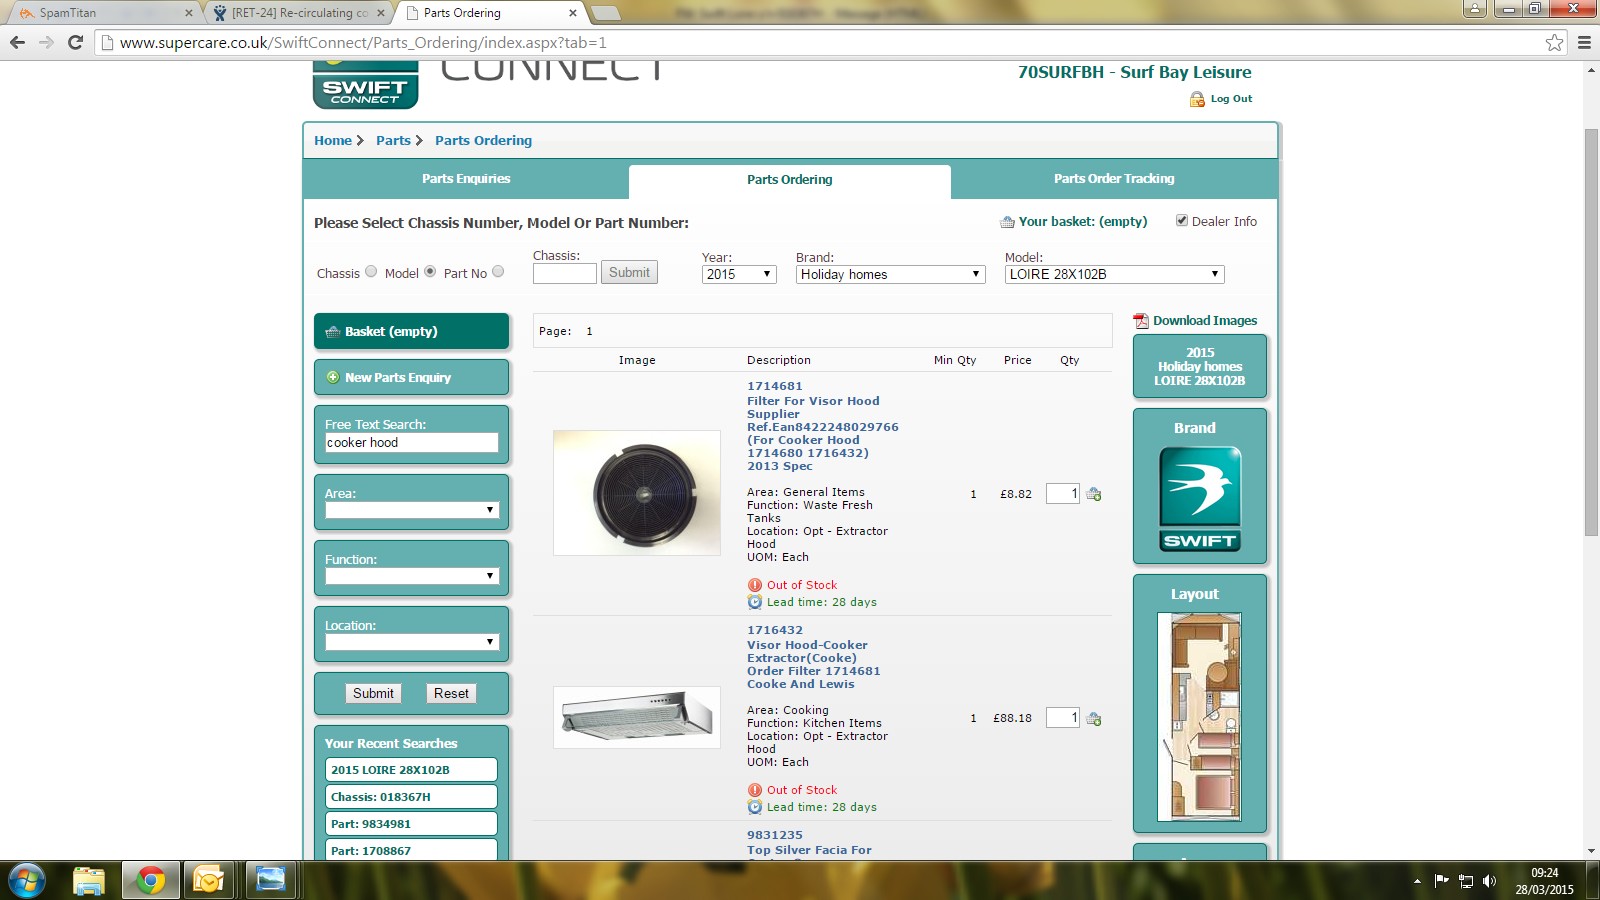This screenshot has width=1600, height=900.
Task: Click the holiday home layout floorplan image
Action: point(1199,716)
